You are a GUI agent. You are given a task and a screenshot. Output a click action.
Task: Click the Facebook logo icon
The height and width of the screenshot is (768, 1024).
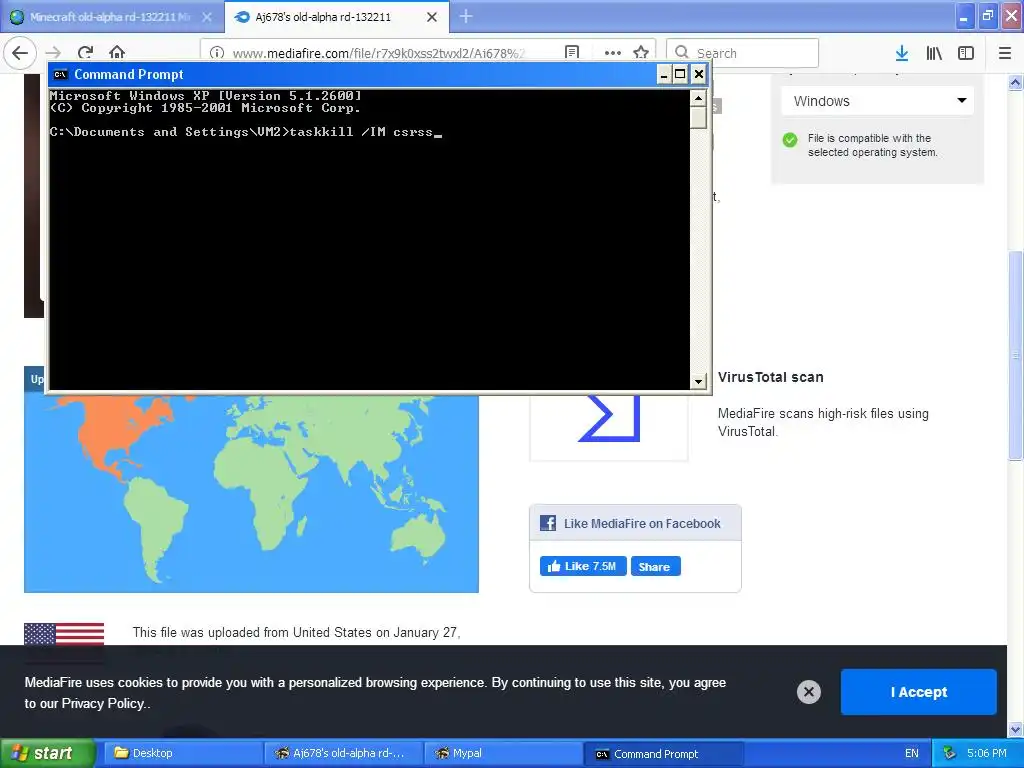click(547, 523)
